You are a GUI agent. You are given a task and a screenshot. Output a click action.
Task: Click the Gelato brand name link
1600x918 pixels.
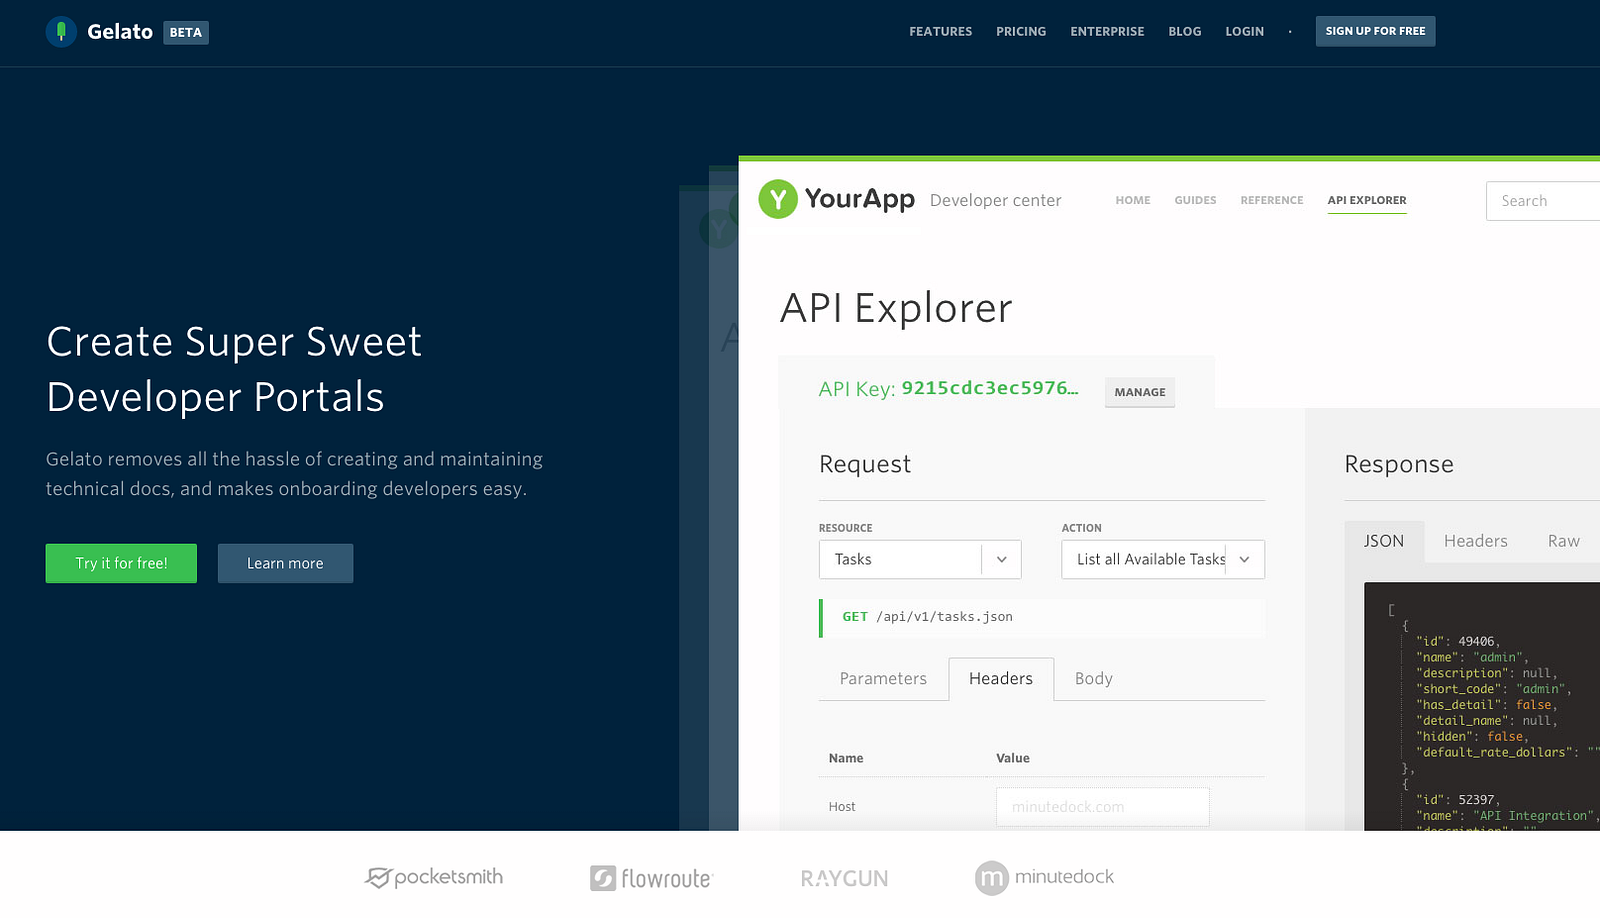[x=120, y=32]
